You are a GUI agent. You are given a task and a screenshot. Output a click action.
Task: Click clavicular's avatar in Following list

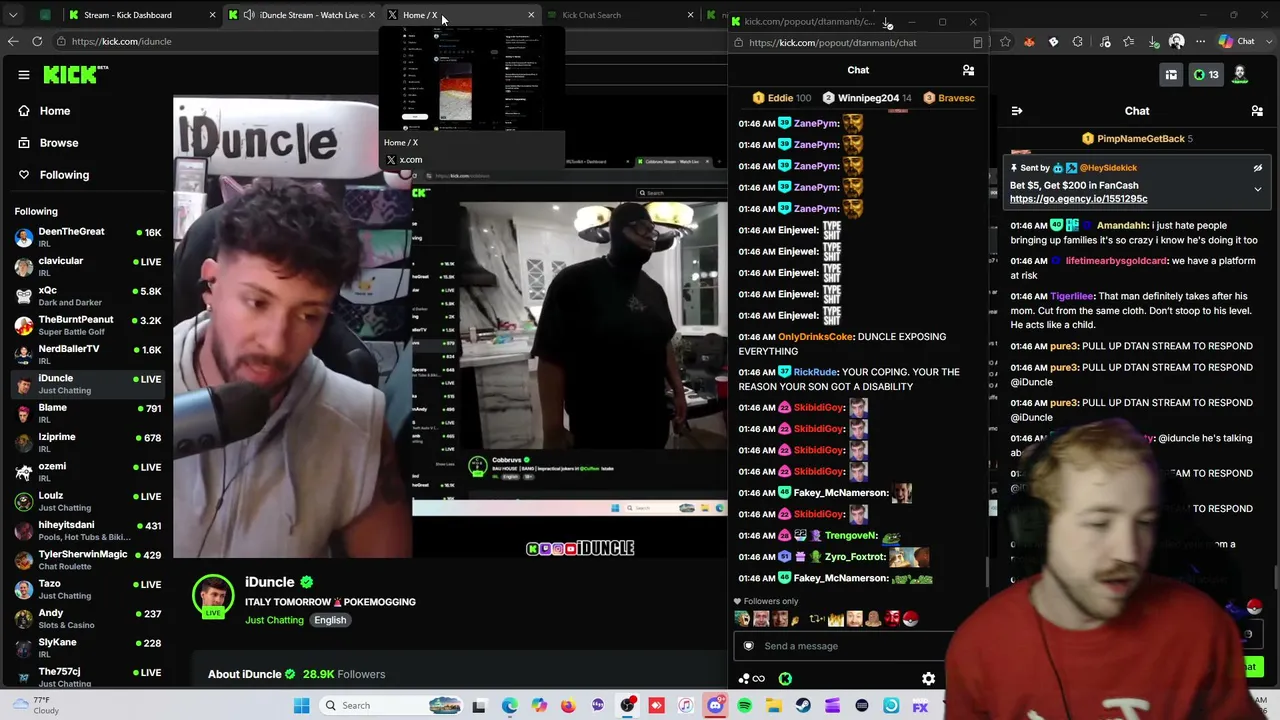[x=24, y=267]
